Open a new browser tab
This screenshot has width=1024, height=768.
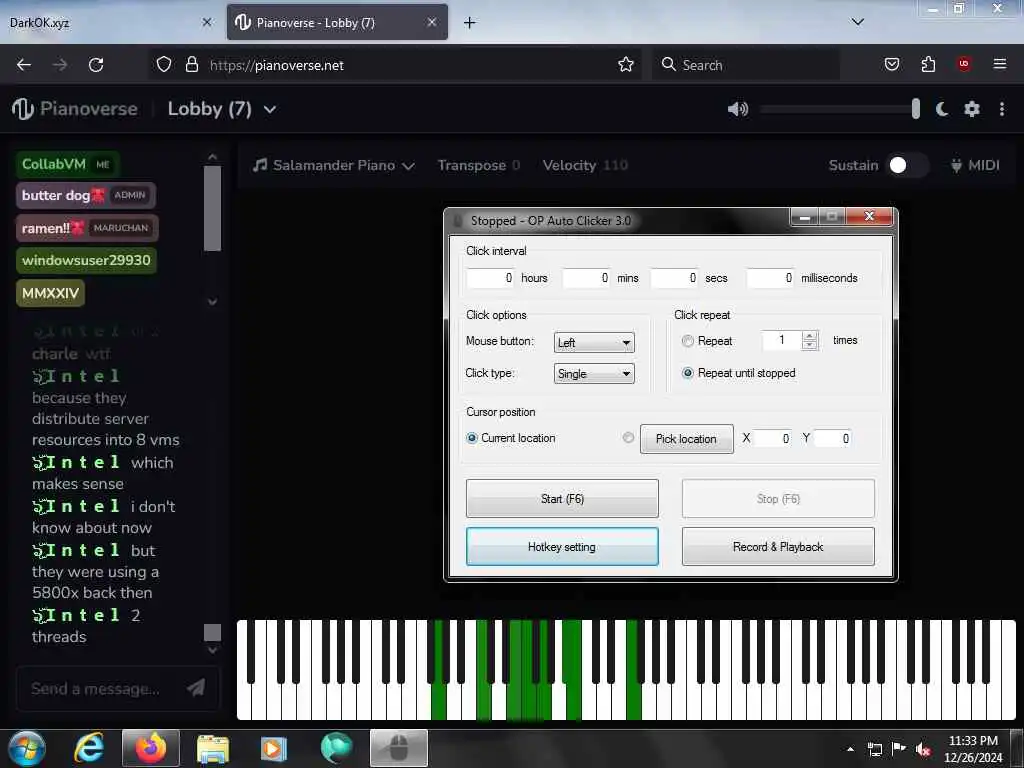[x=470, y=23]
